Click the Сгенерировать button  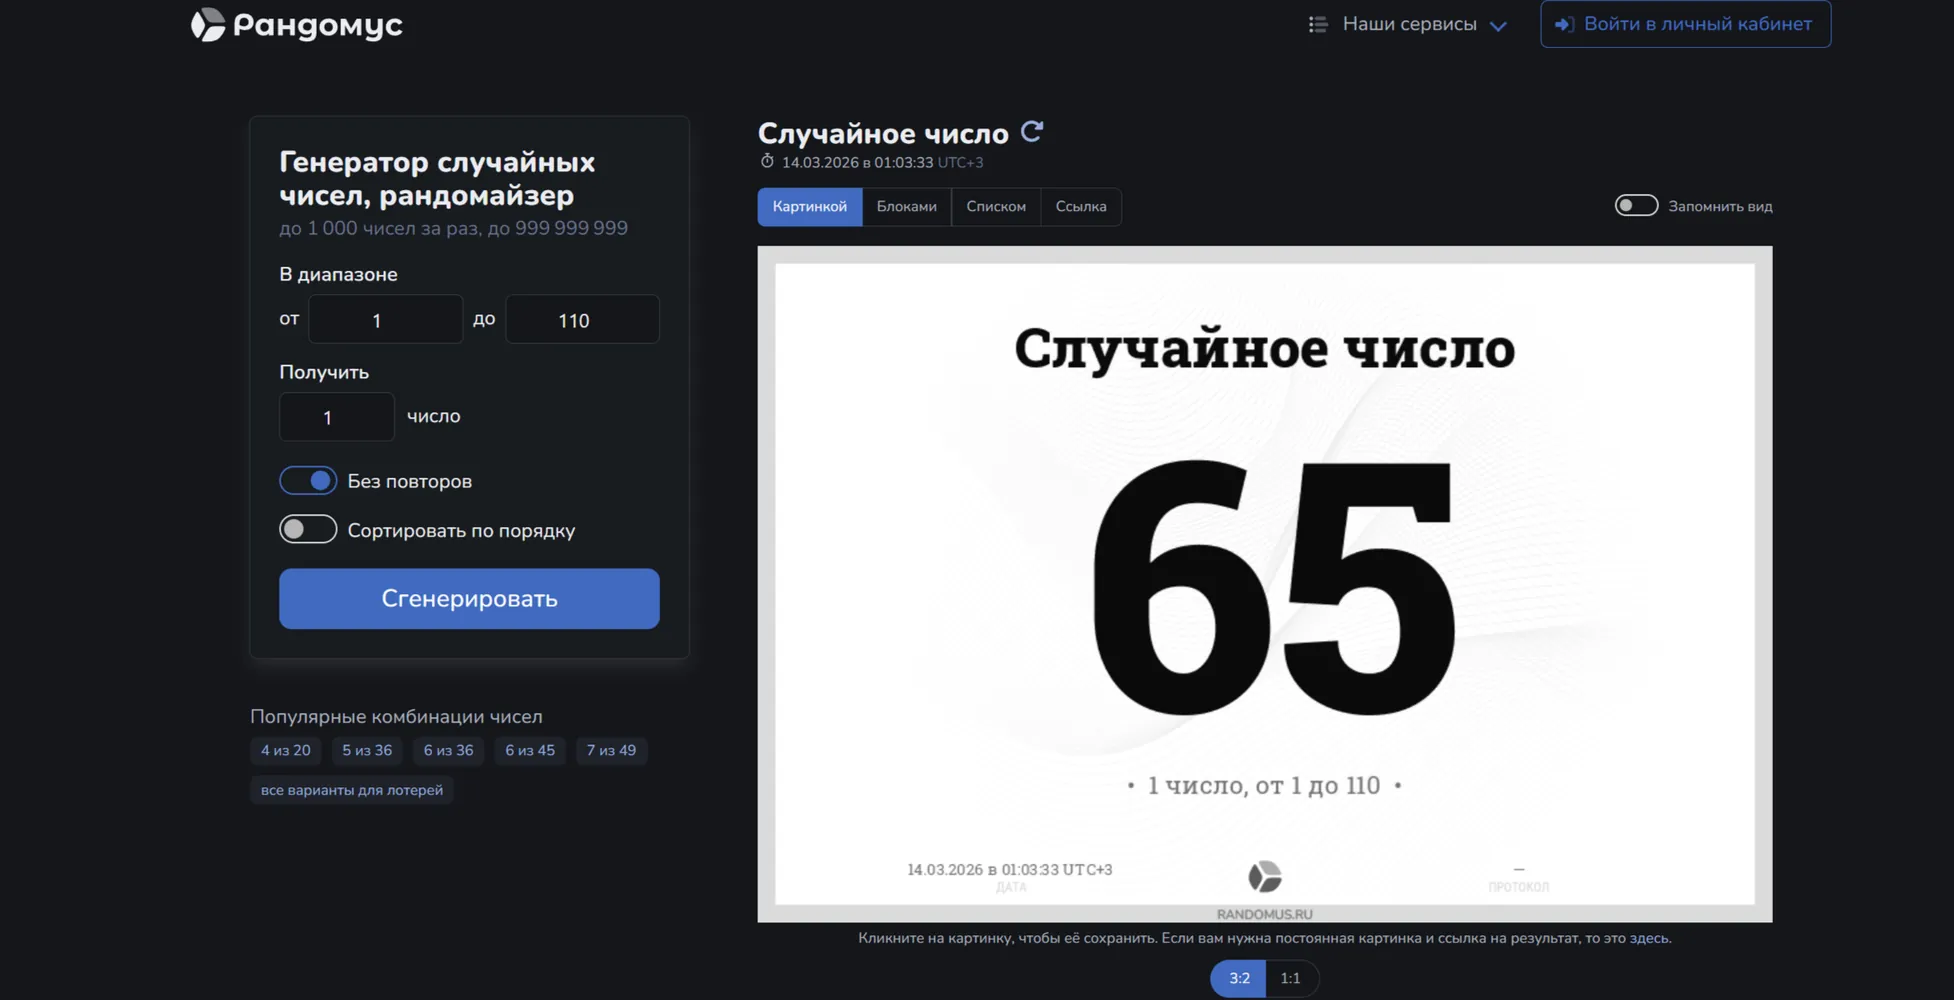(x=469, y=598)
